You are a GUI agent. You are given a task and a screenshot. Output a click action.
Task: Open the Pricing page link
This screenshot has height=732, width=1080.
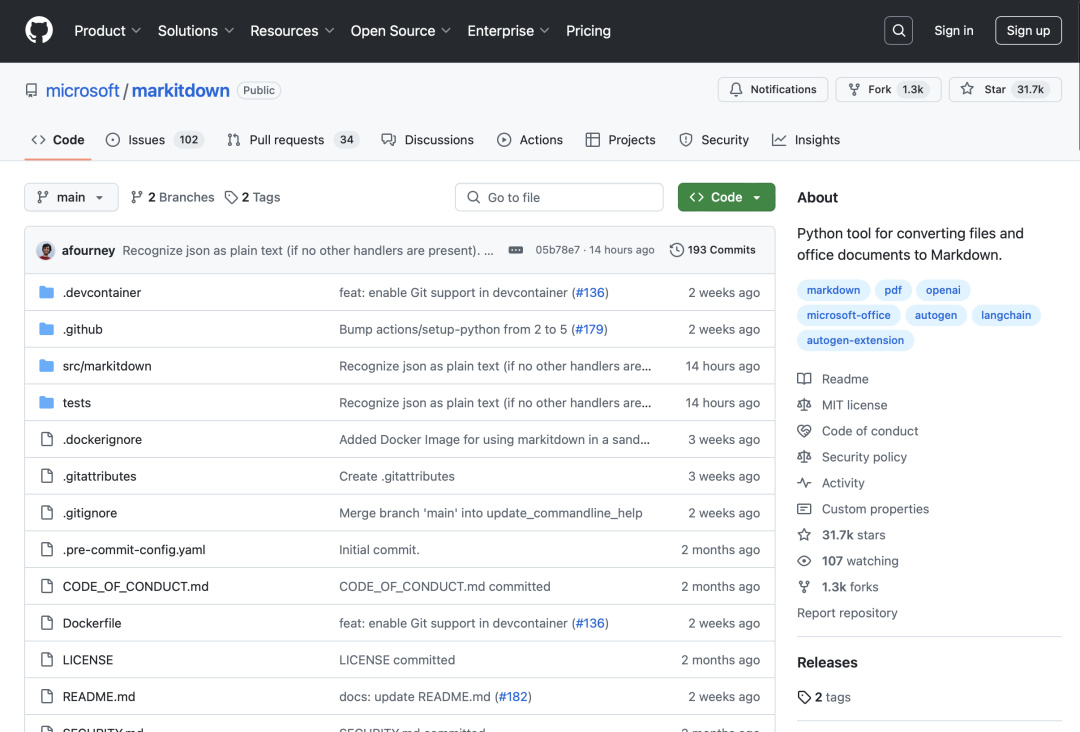(588, 31)
